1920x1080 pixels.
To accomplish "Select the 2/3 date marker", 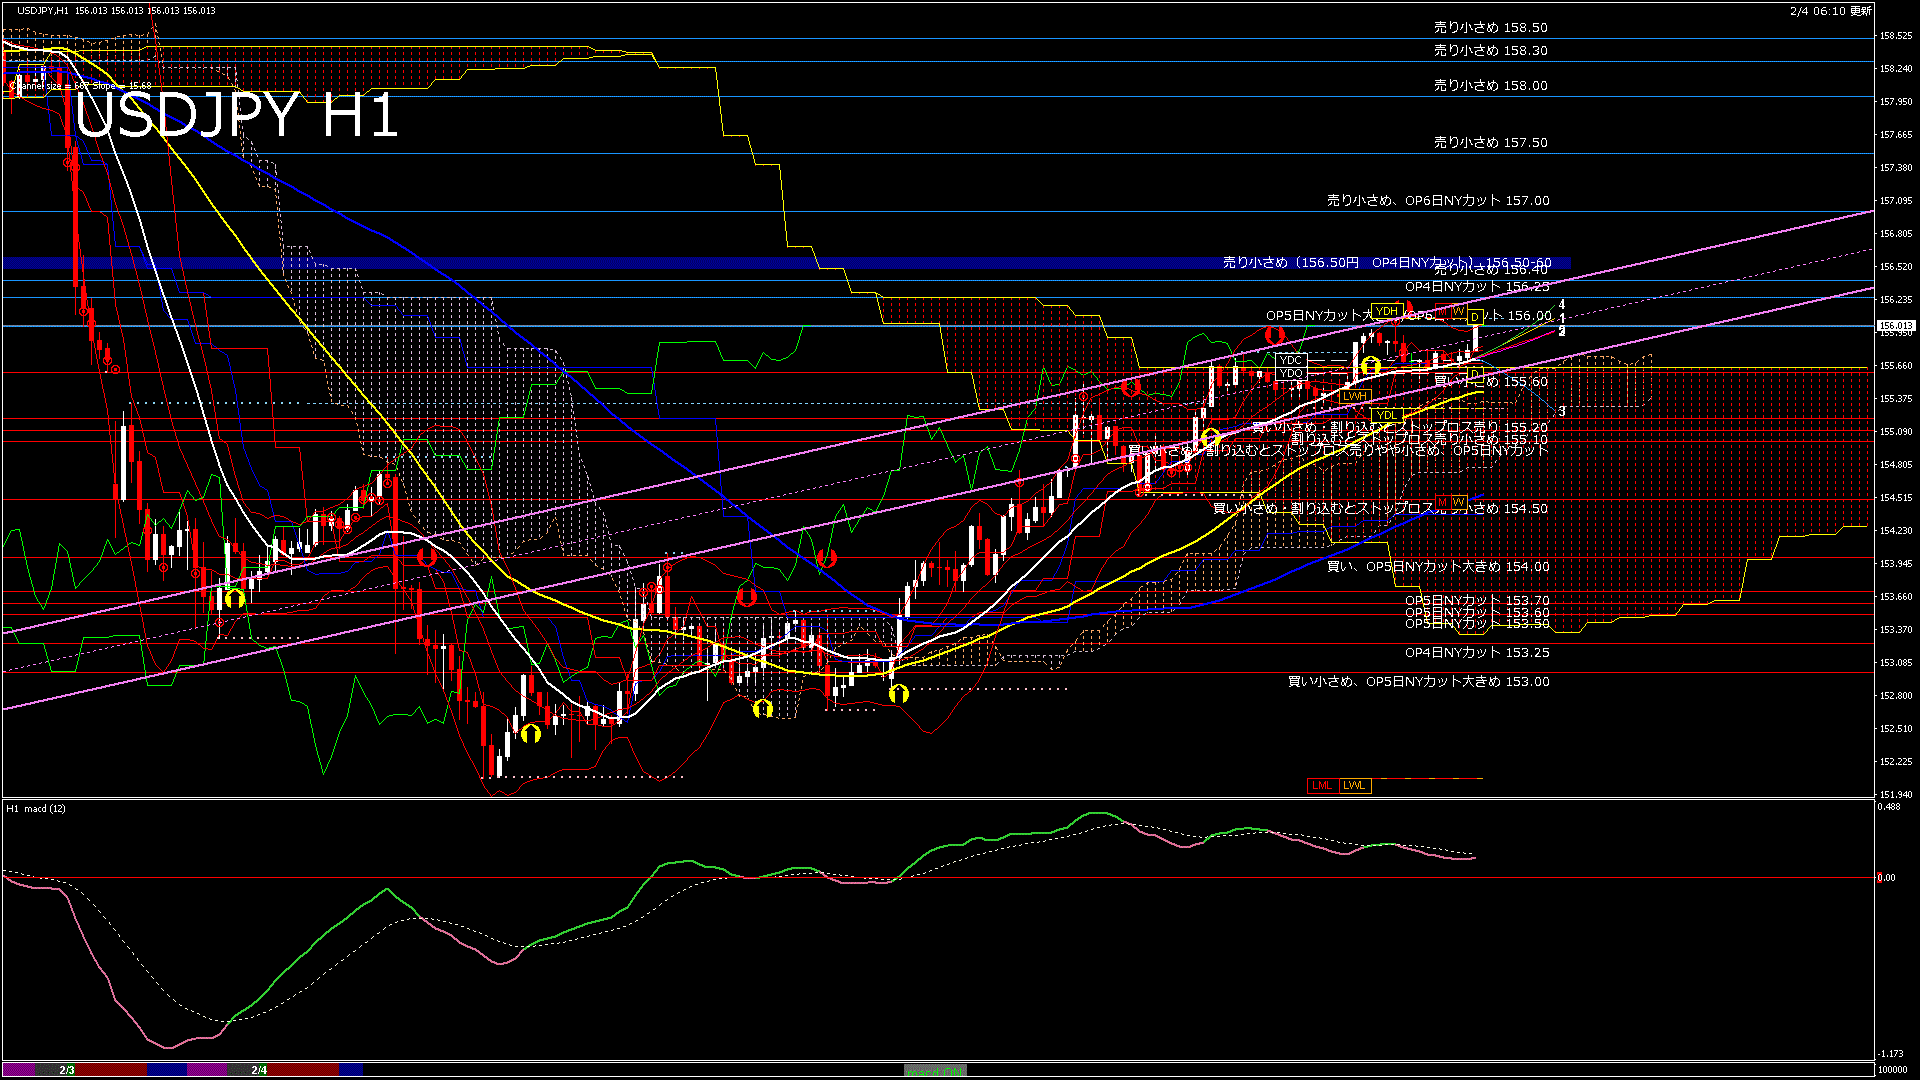I will pos(67,1070).
